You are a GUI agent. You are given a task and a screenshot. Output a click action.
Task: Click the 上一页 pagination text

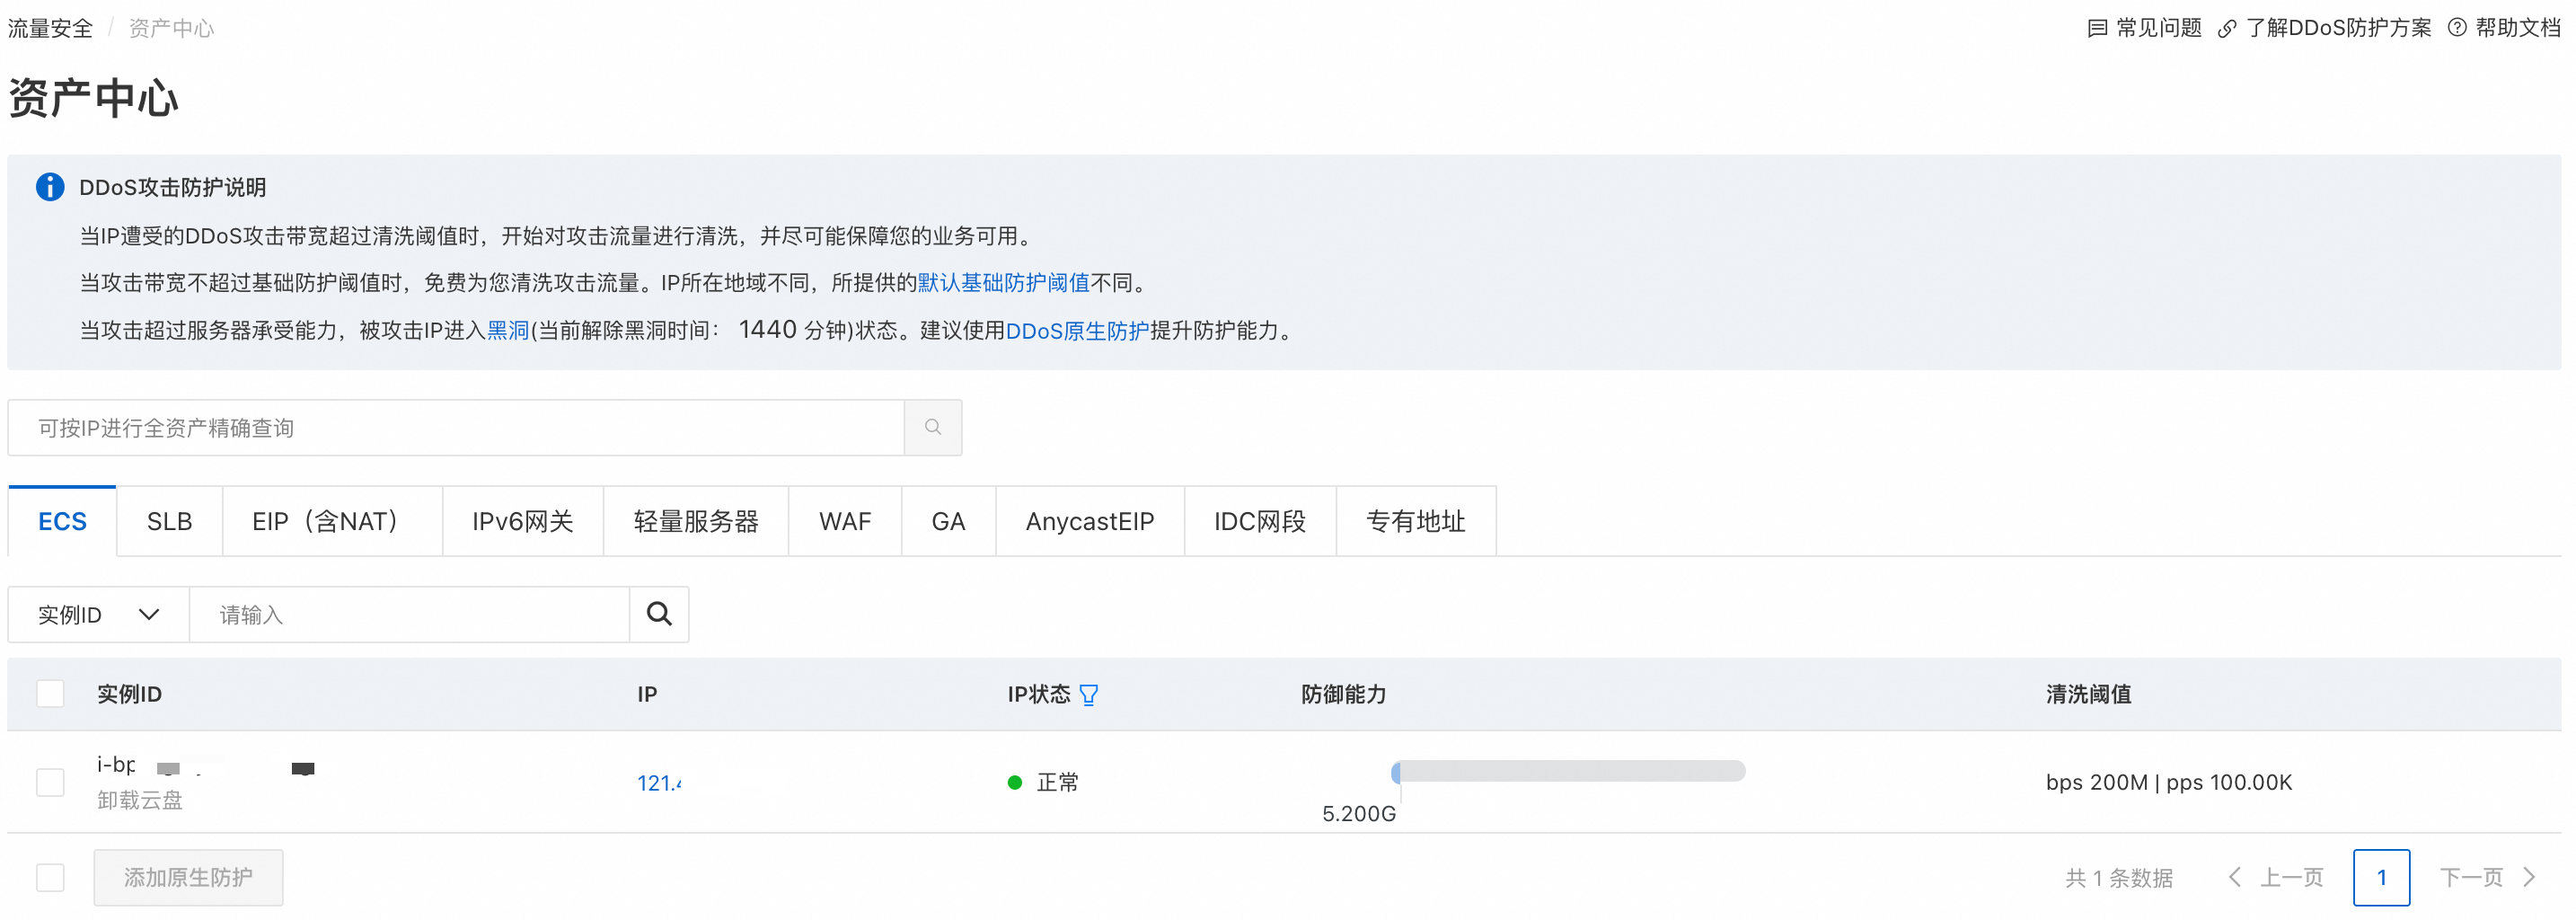pos(2291,877)
